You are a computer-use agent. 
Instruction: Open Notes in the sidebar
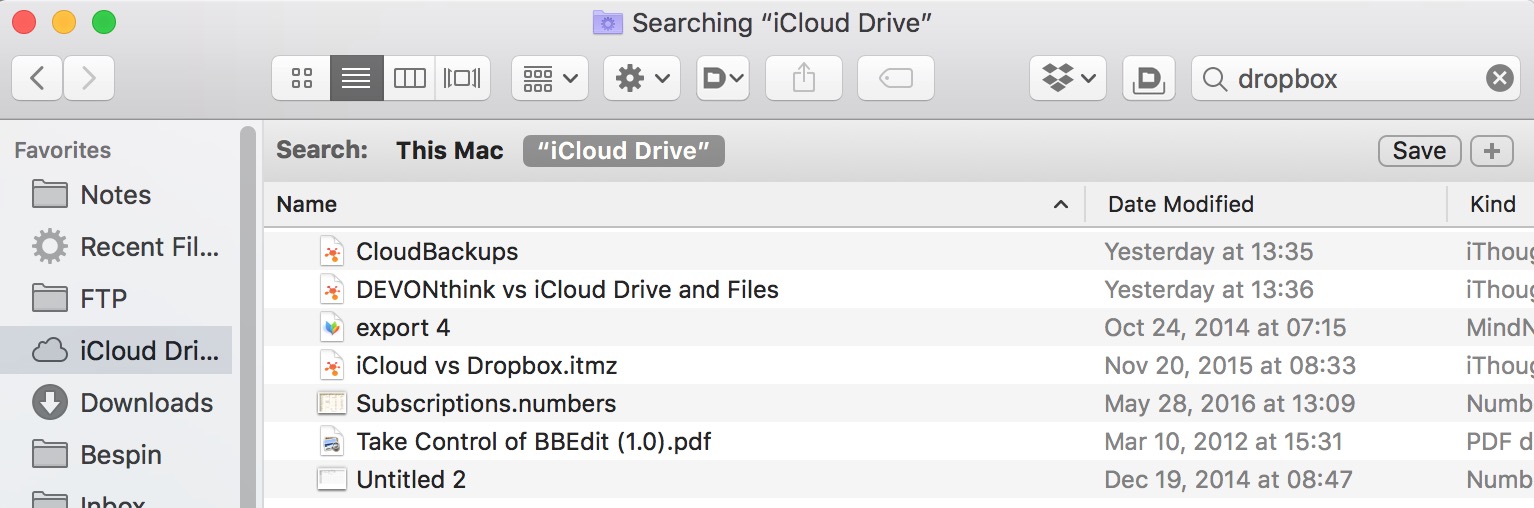(116, 195)
